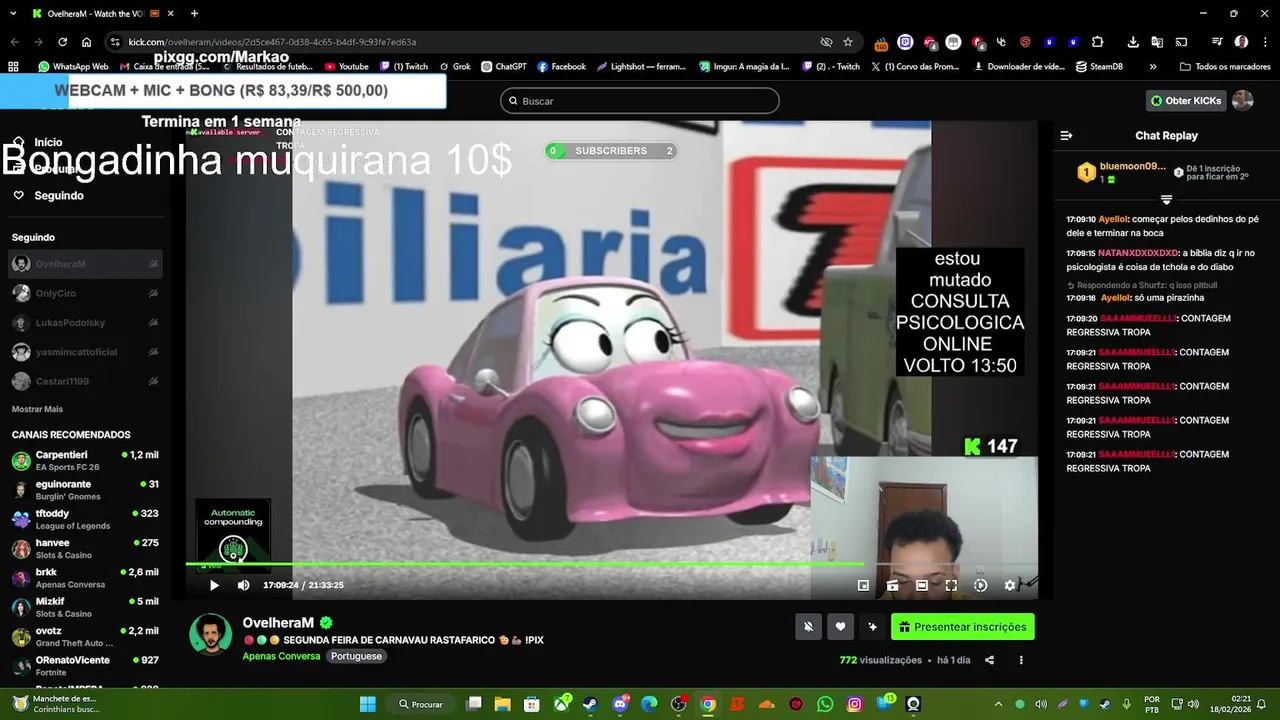Open Carpentieri recommended channel

tap(86, 460)
